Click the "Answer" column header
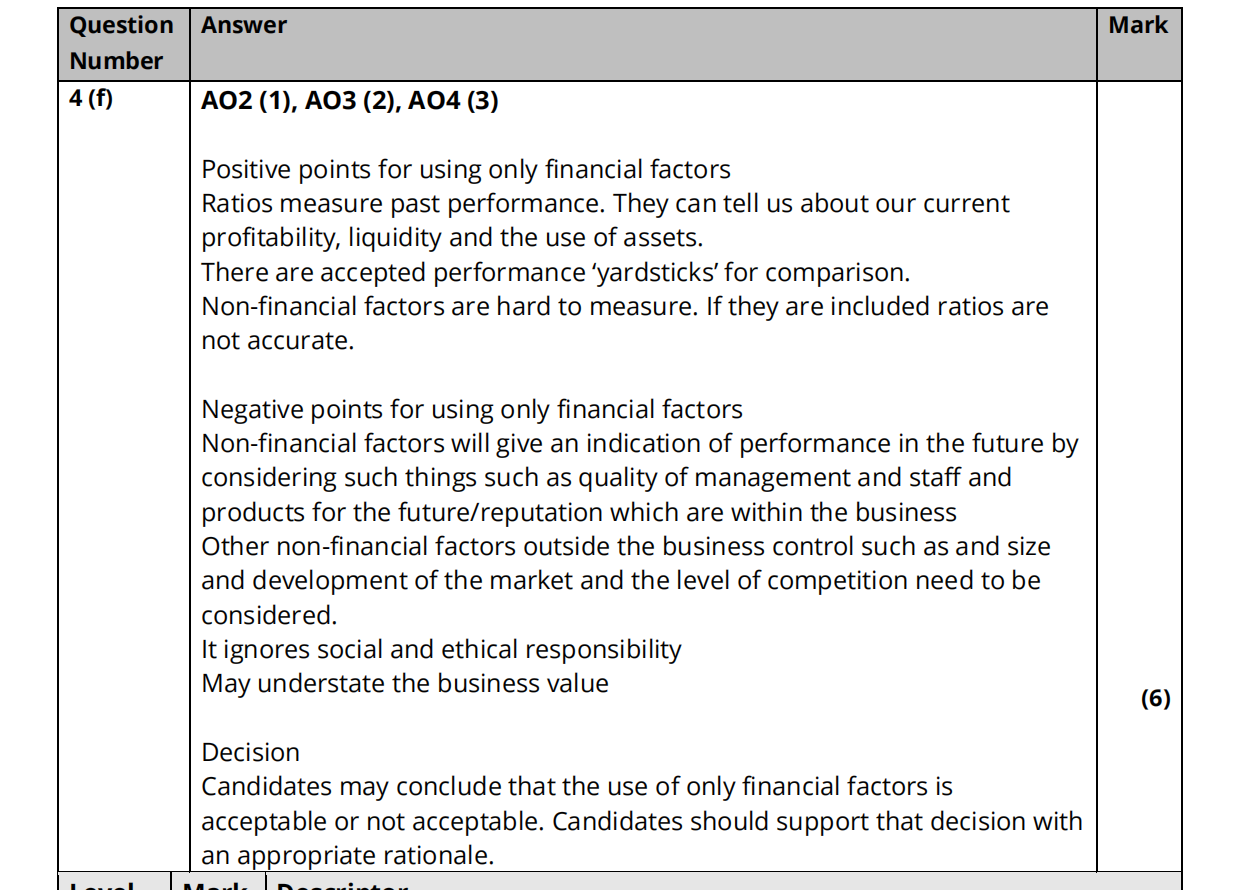1242x890 pixels. pos(244,26)
